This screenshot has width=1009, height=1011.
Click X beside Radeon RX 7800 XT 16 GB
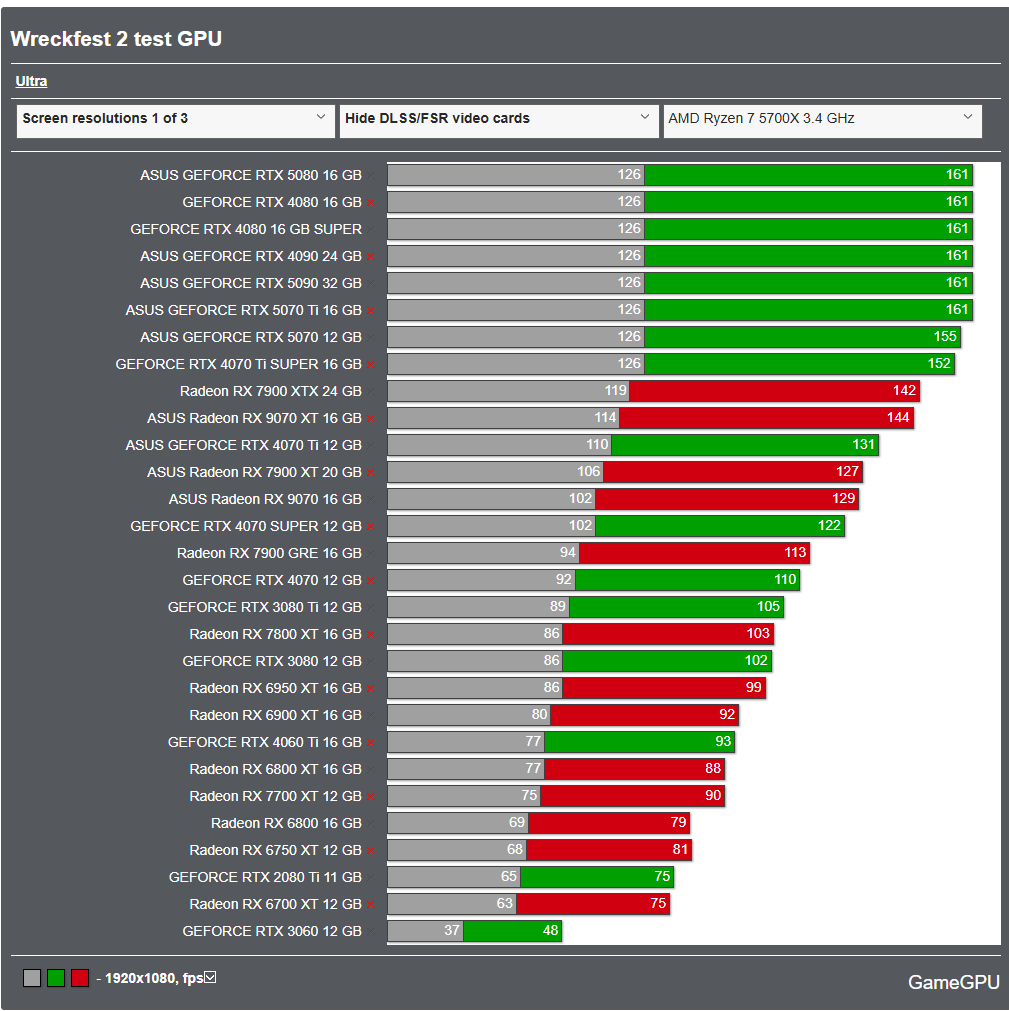click(371, 636)
